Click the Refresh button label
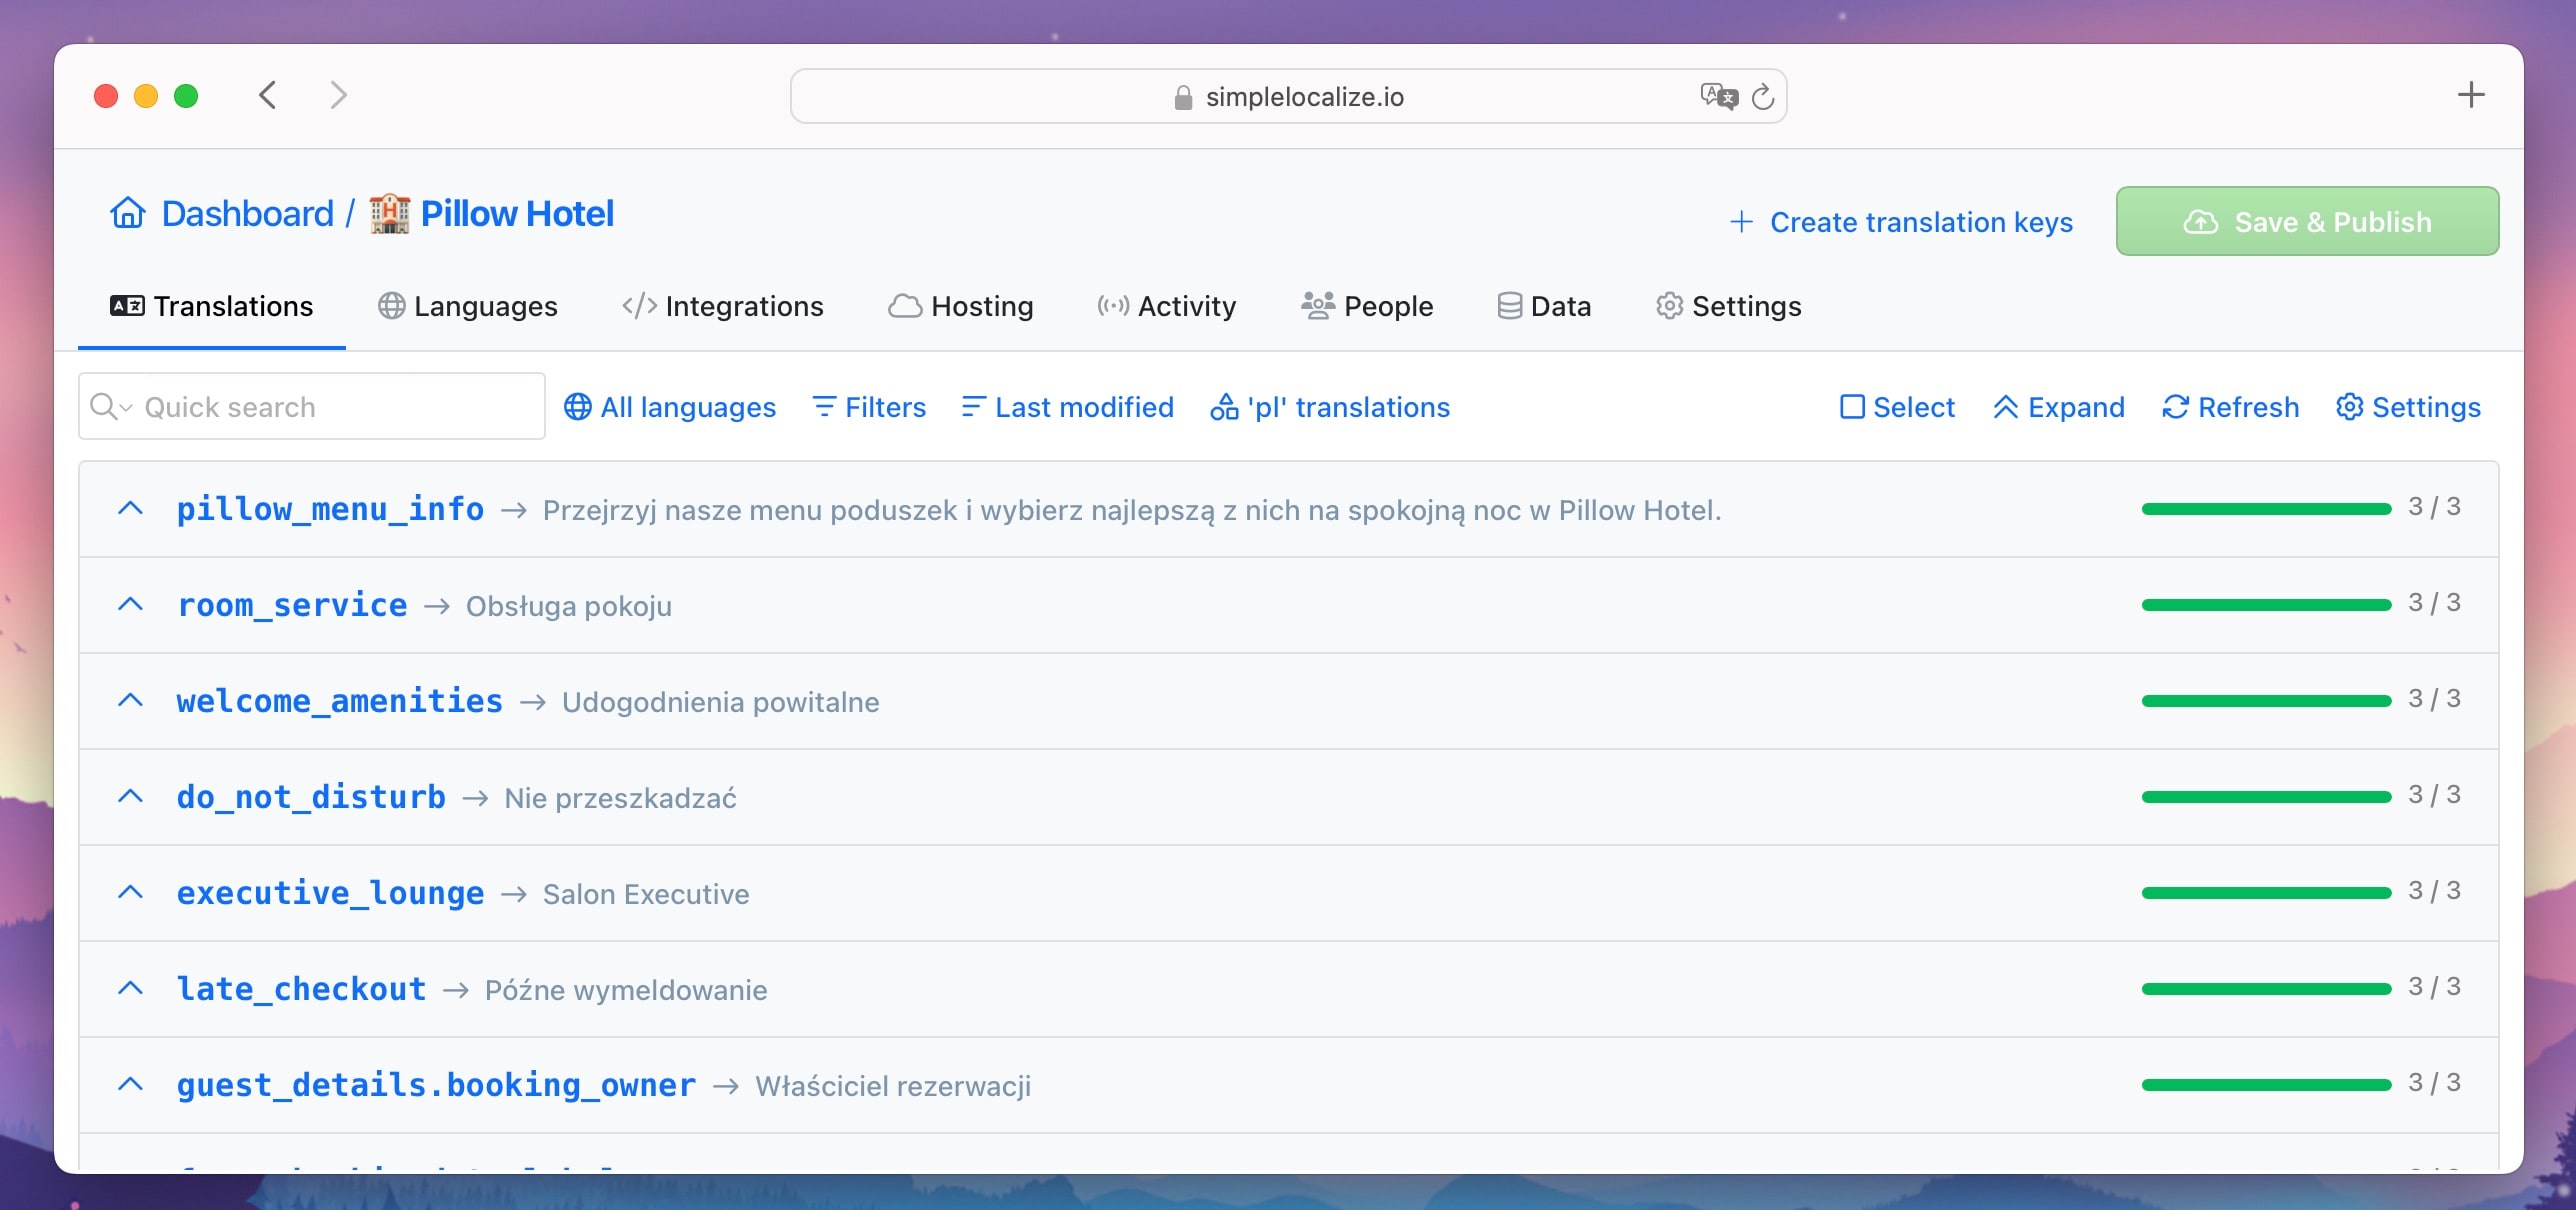 coord(2248,406)
